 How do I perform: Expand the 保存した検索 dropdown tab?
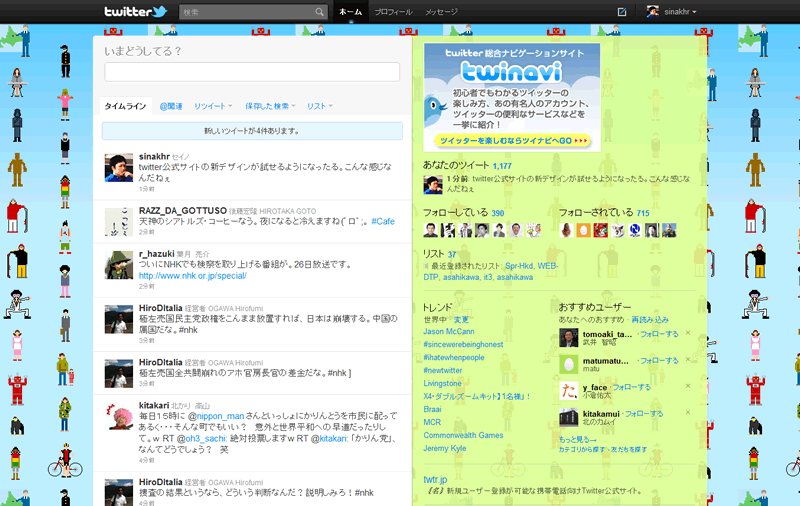click(270, 106)
